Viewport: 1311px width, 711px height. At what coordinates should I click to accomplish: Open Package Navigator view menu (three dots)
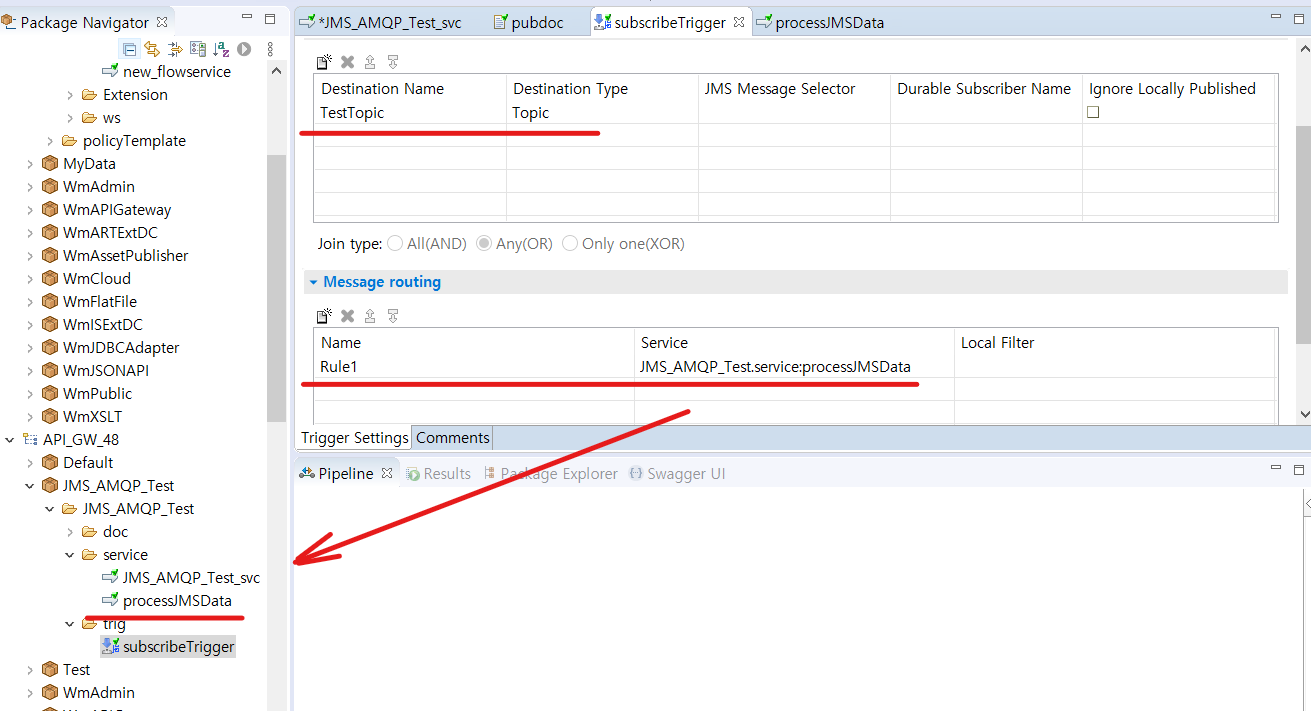coord(270,49)
